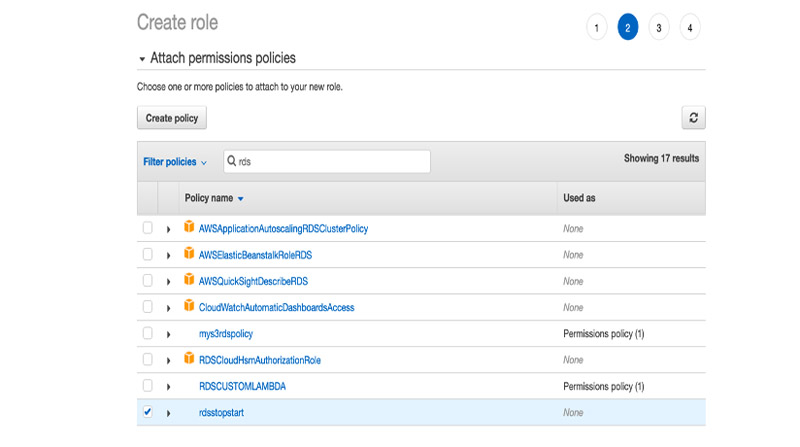Jump to wizard step 3
The width and height of the screenshot is (800, 447).
pos(659,28)
